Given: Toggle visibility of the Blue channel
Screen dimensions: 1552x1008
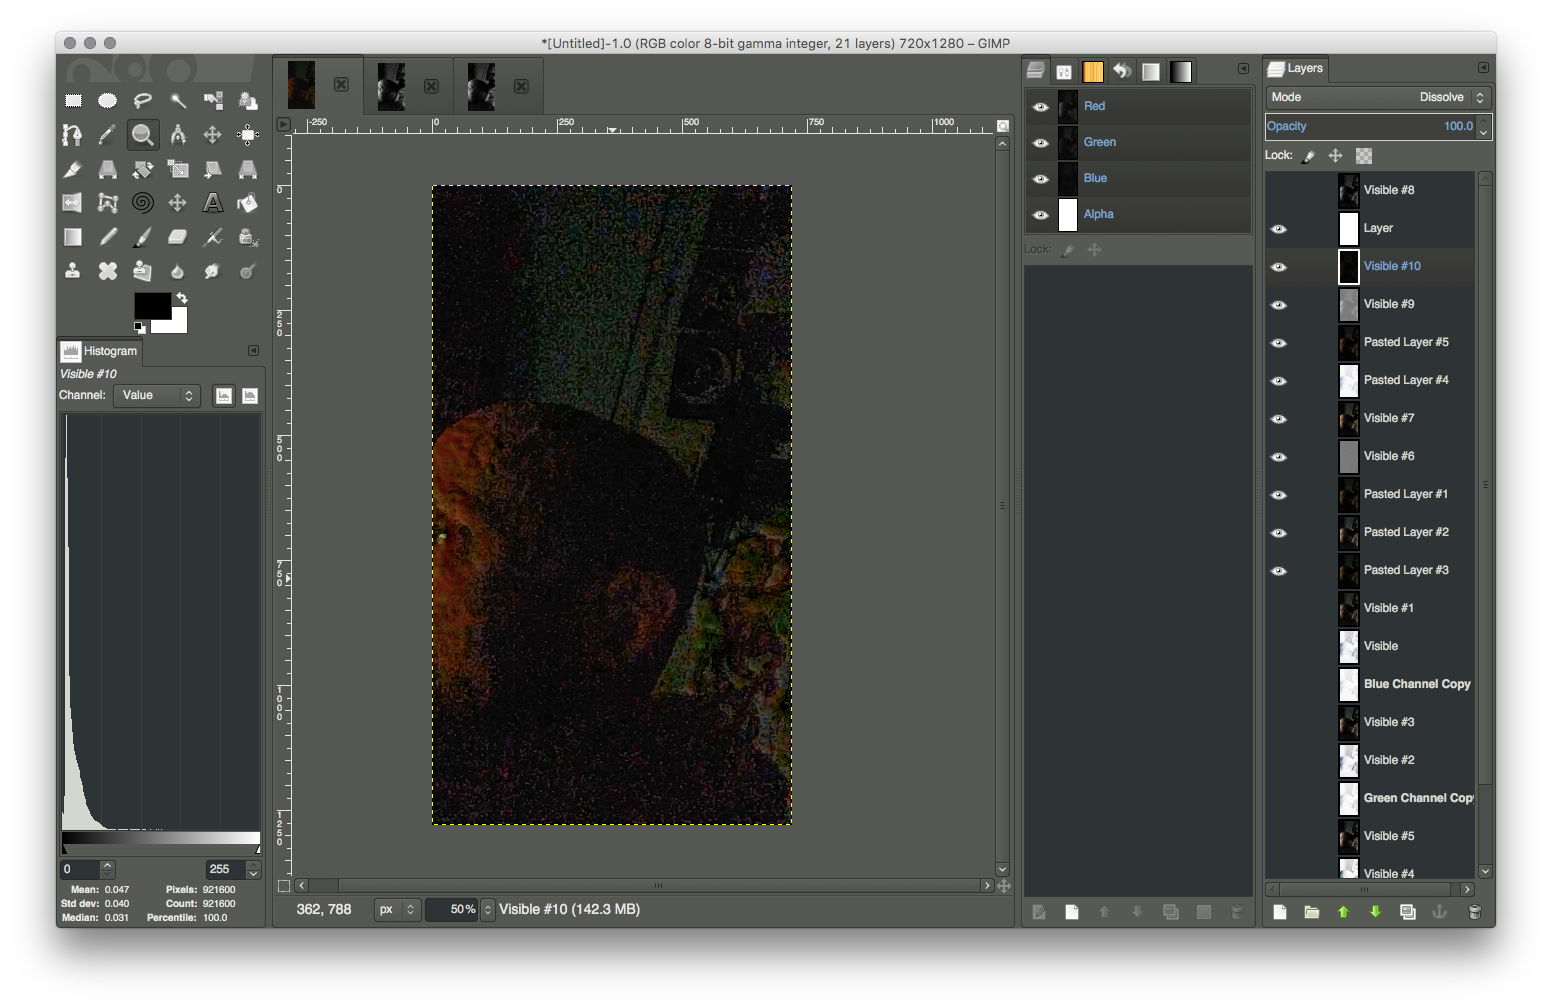Looking at the screenshot, I should click(x=1041, y=178).
